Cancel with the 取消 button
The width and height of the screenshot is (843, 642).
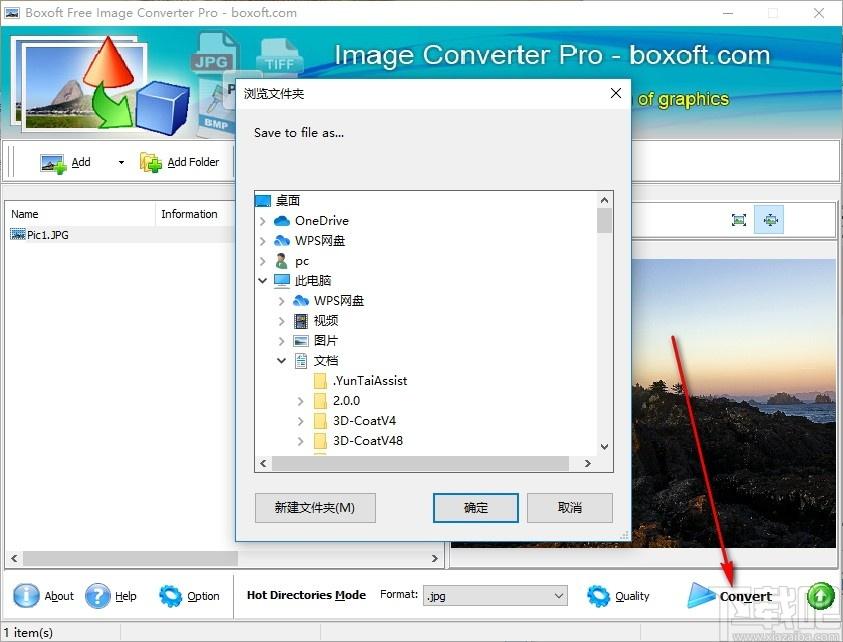coord(570,508)
